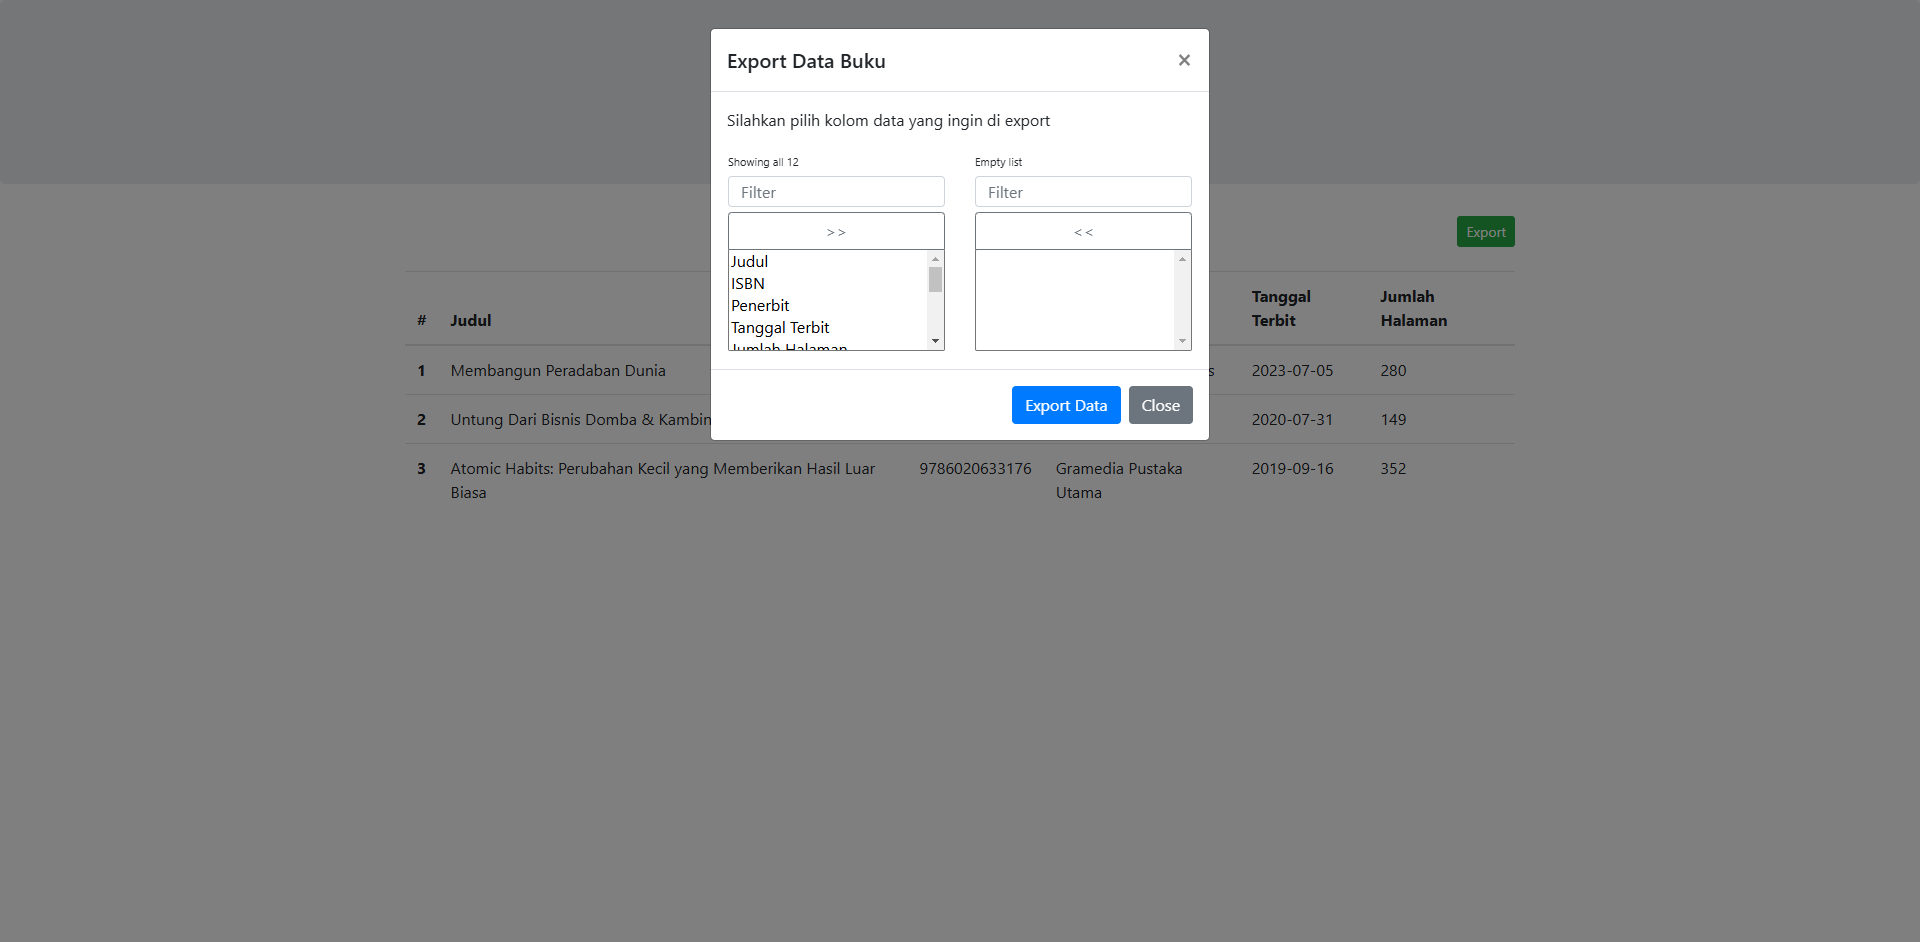
Task: Click the green Export button
Action: [x=1485, y=231]
